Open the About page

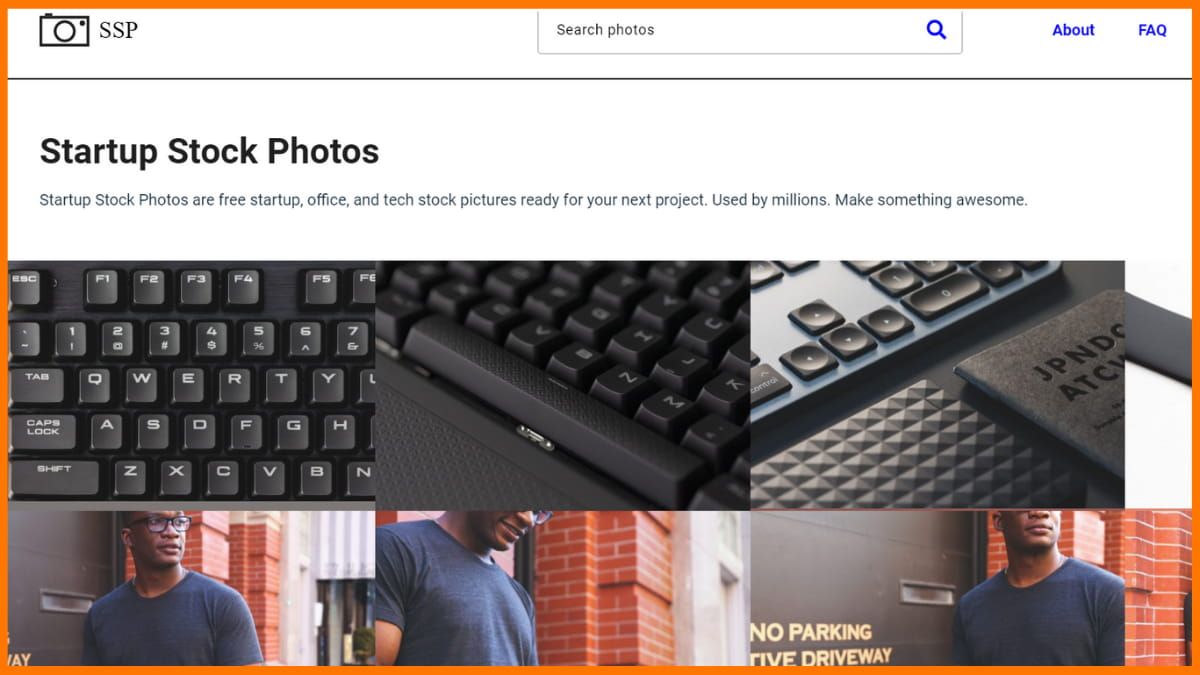point(1073,30)
